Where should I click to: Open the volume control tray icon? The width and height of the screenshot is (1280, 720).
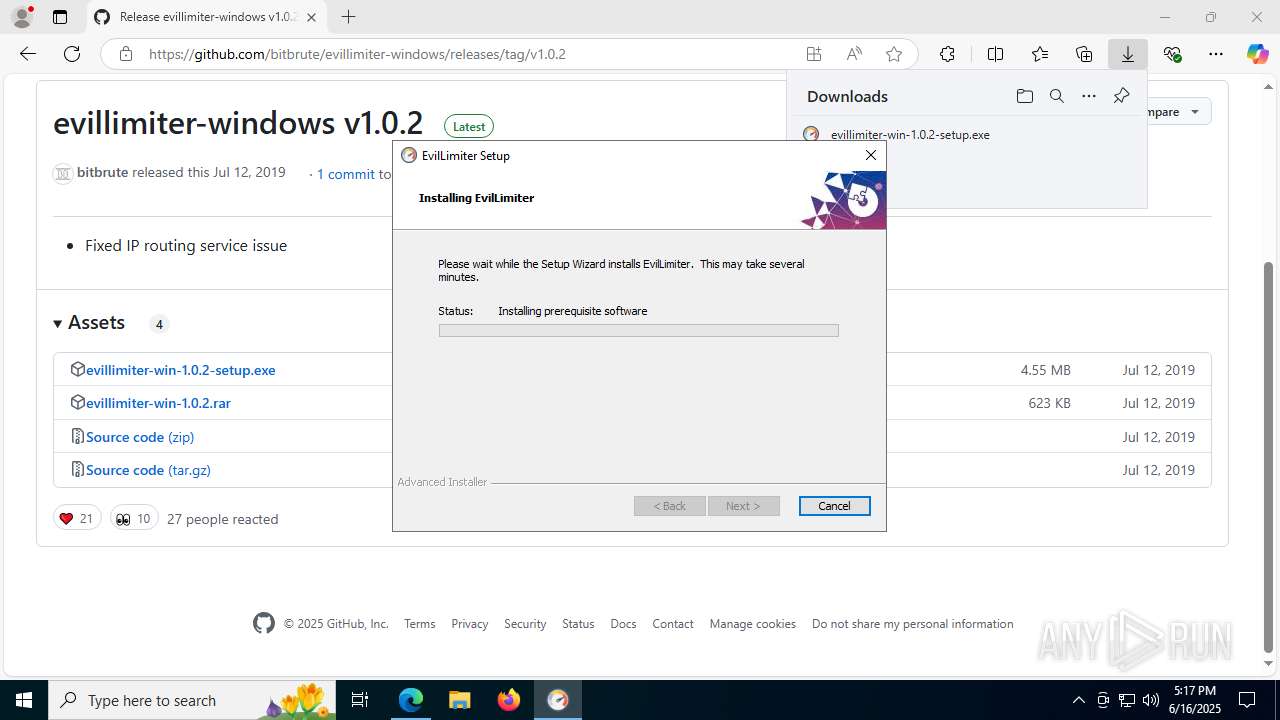click(x=1150, y=700)
